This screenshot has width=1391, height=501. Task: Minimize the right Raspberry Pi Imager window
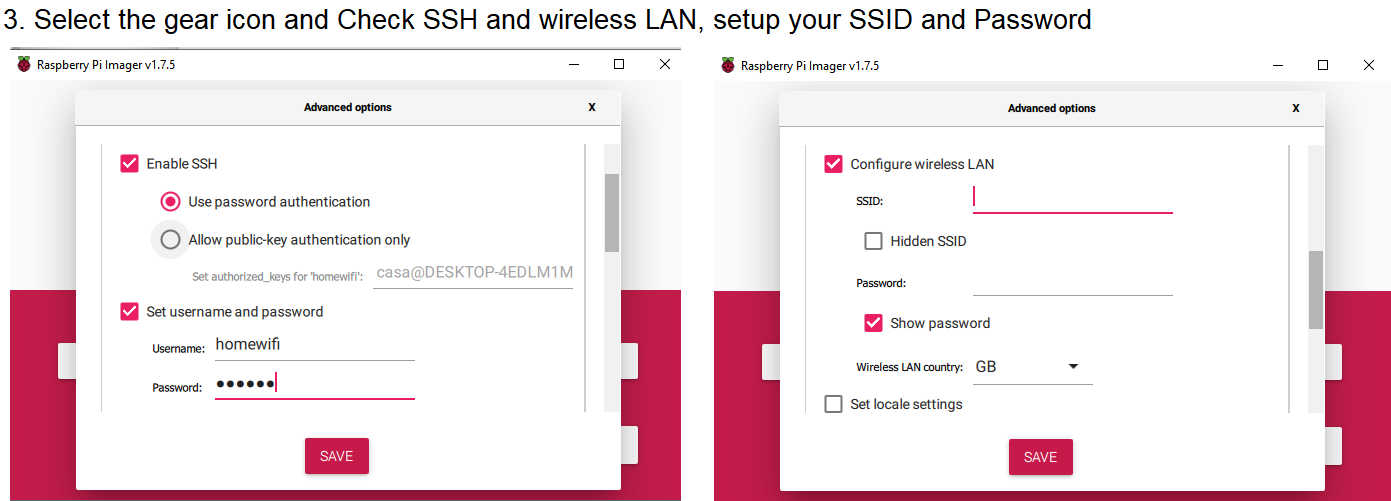pos(1277,65)
